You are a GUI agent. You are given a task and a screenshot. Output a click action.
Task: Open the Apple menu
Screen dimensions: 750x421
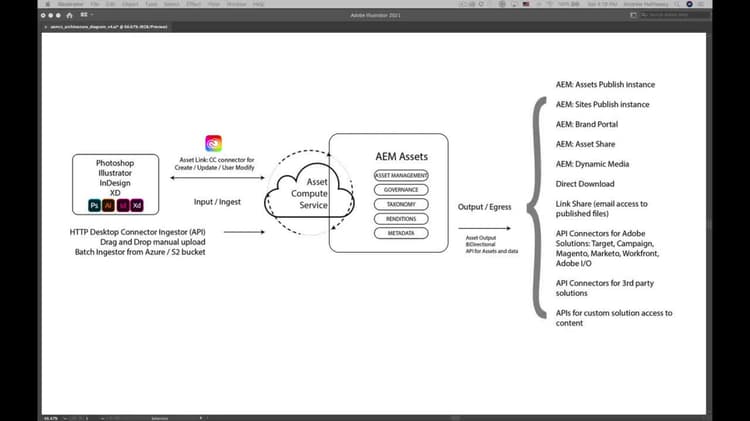(47, 4)
